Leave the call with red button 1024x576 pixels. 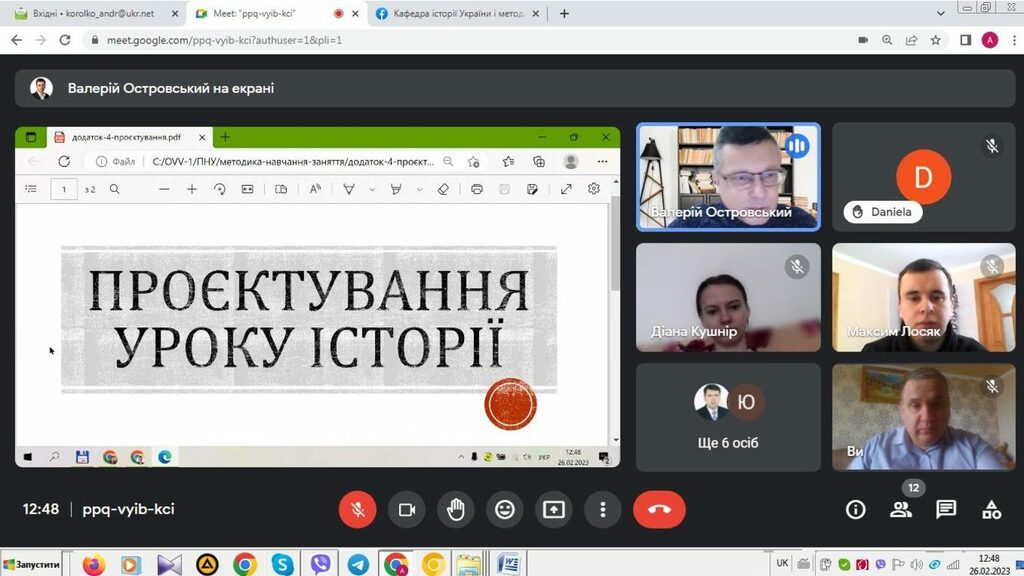click(659, 510)
